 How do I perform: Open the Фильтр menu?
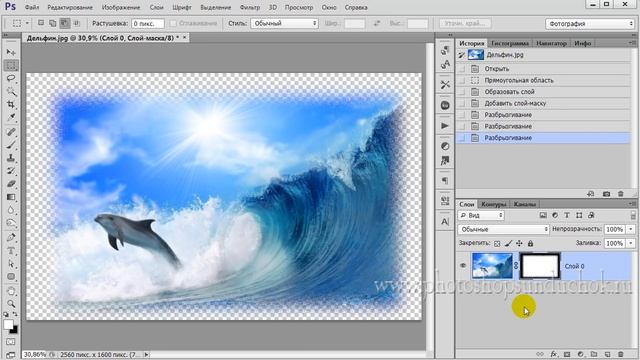tap(250, 7)
